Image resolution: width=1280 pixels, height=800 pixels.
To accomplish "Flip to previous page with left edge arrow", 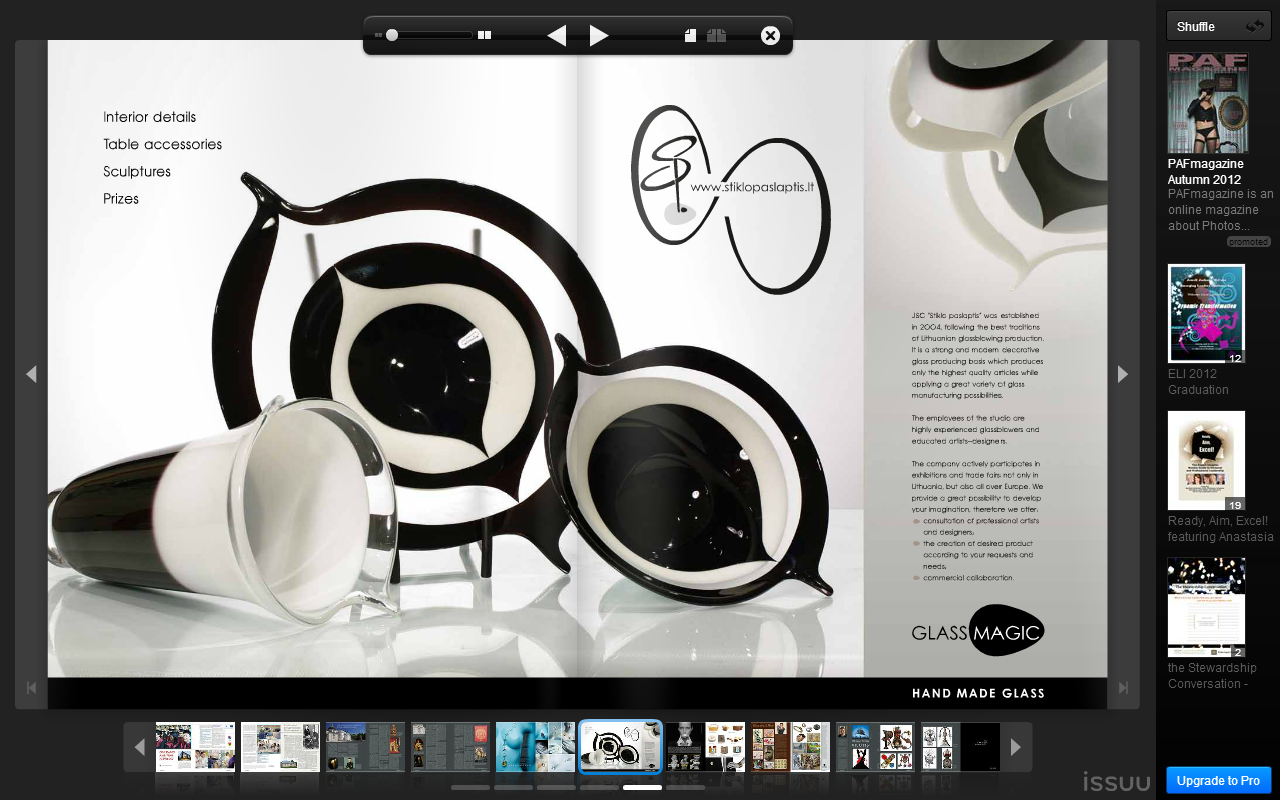I will pos(31,374).
